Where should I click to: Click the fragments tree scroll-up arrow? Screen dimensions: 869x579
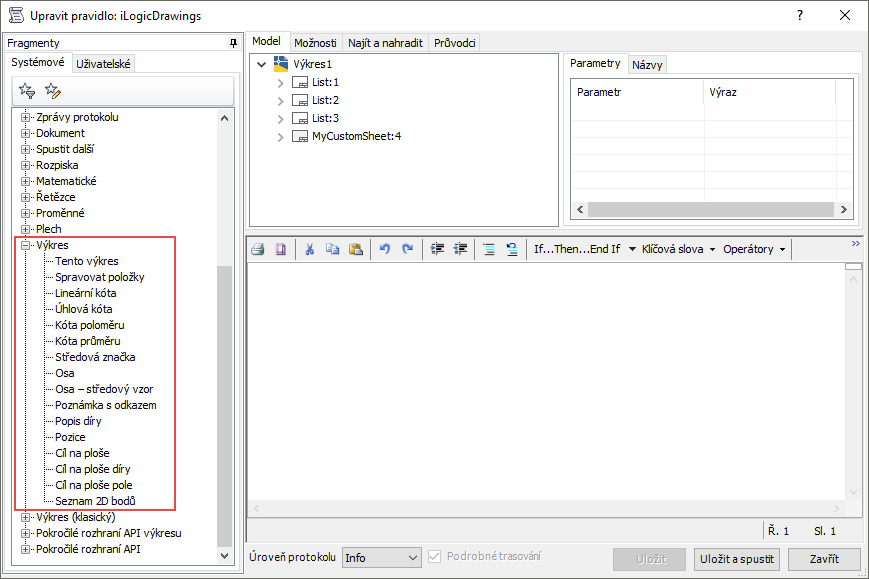pyautogui.click(x=224, y=118)
